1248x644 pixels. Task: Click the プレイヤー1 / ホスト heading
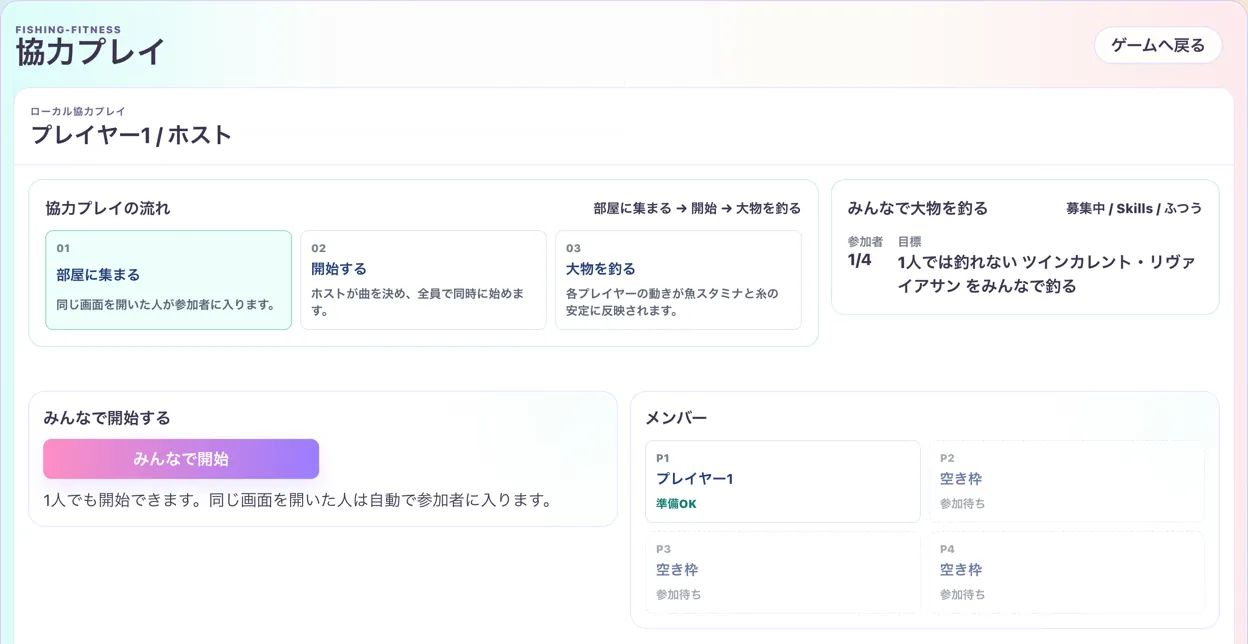[x=131, y=135]
